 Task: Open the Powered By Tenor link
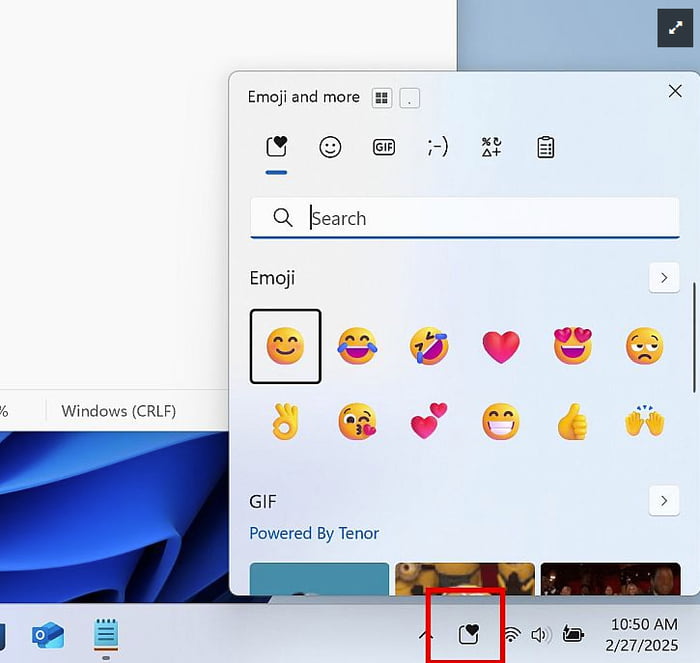(314, 533)
